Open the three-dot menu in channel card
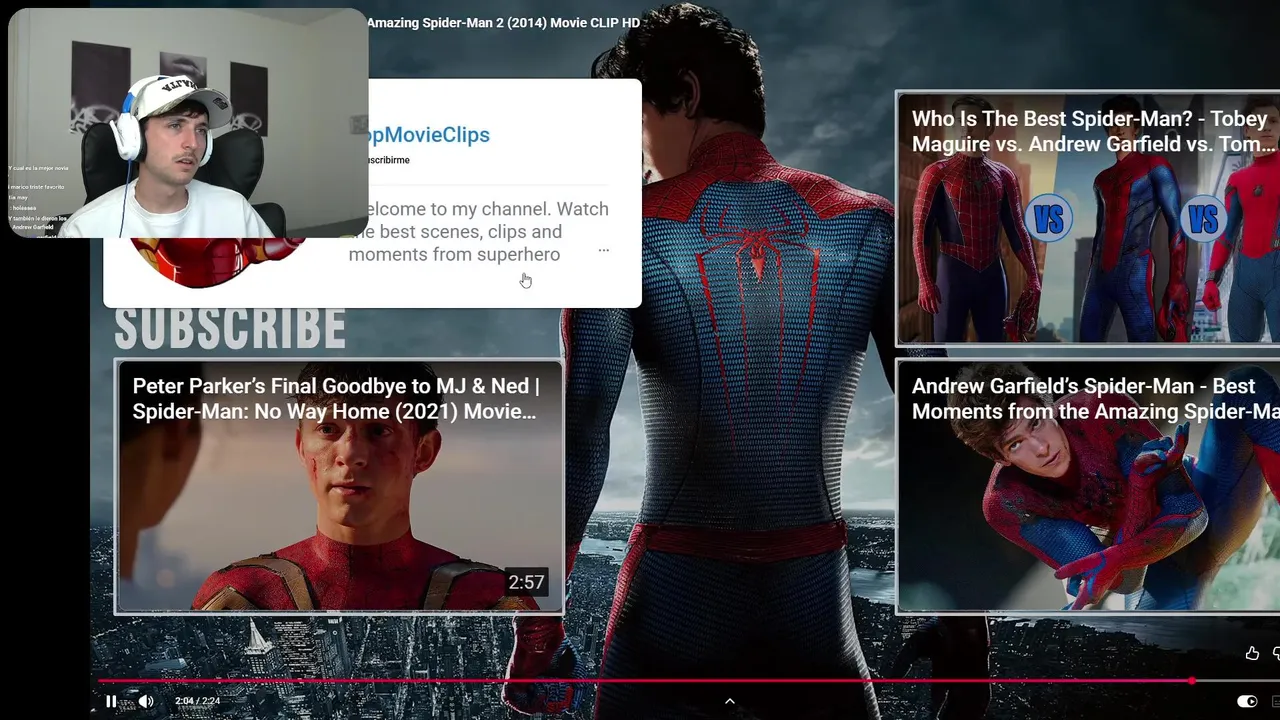 click(x=603, y=250)
